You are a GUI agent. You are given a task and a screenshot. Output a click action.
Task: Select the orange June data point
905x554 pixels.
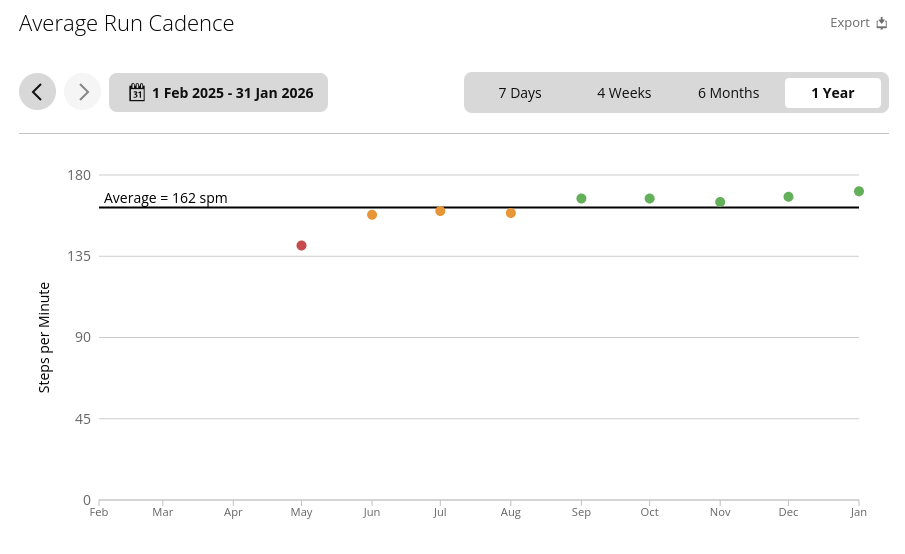click(372, 215)
